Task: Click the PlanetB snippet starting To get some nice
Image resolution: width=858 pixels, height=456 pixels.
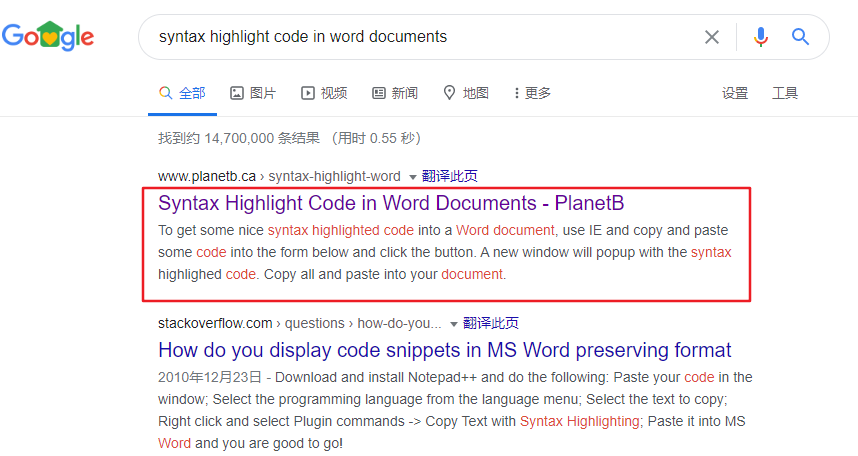Action: (444, 252)
